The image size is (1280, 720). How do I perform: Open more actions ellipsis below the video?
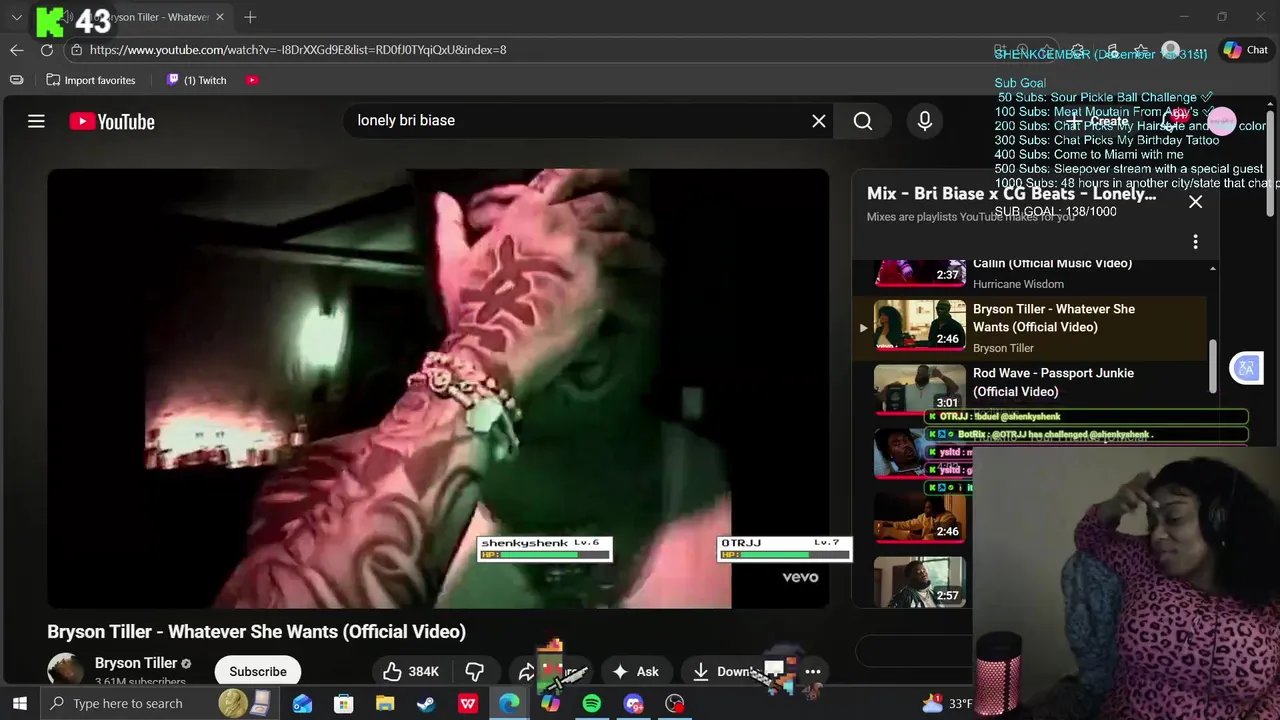click(813, 672)
